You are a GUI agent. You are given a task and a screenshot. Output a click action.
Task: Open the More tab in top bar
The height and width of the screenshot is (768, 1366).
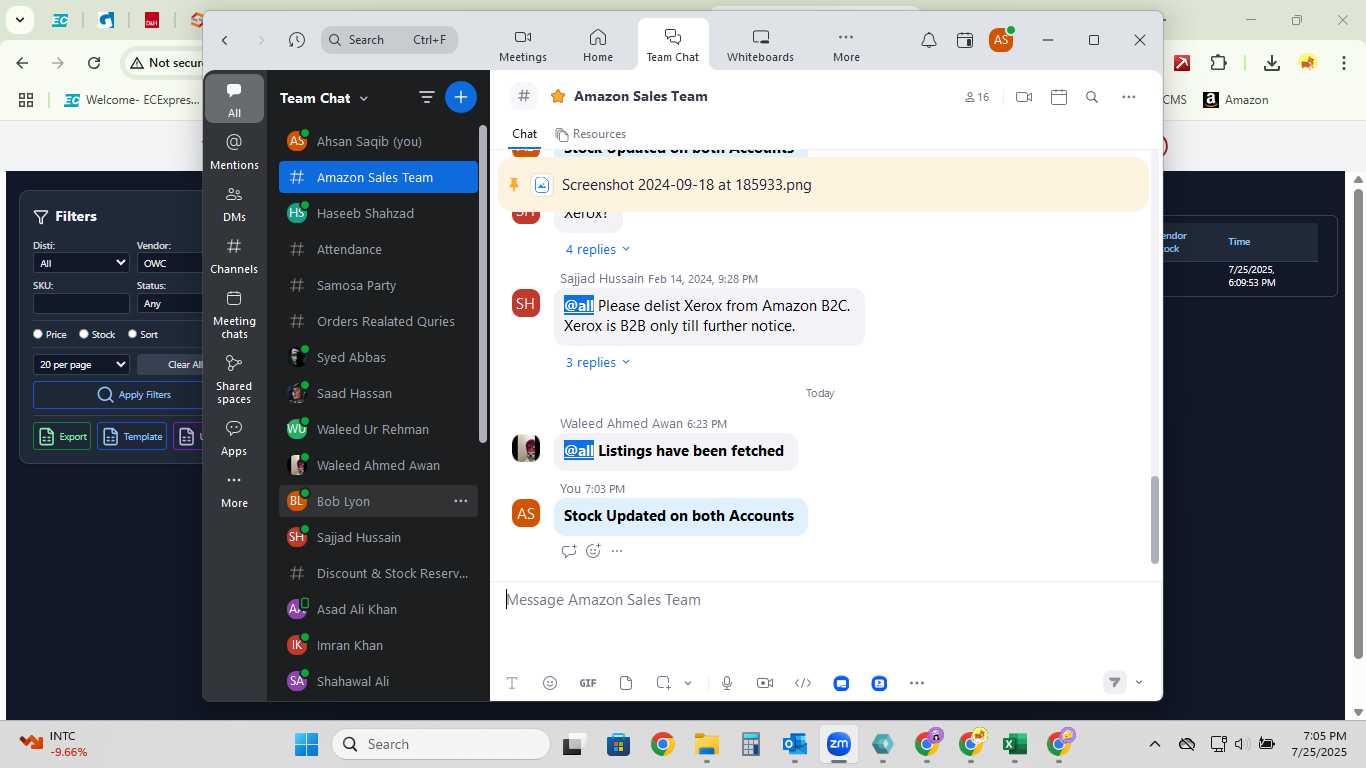click(846, 45)
